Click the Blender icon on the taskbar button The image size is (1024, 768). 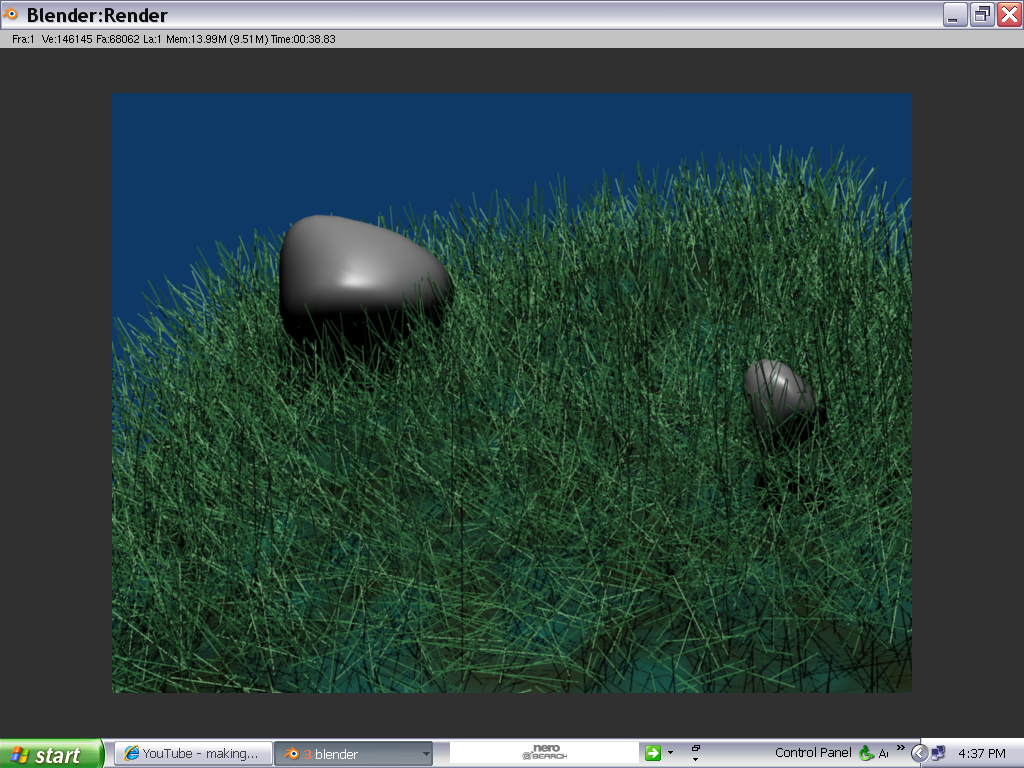tap(293, 754)
